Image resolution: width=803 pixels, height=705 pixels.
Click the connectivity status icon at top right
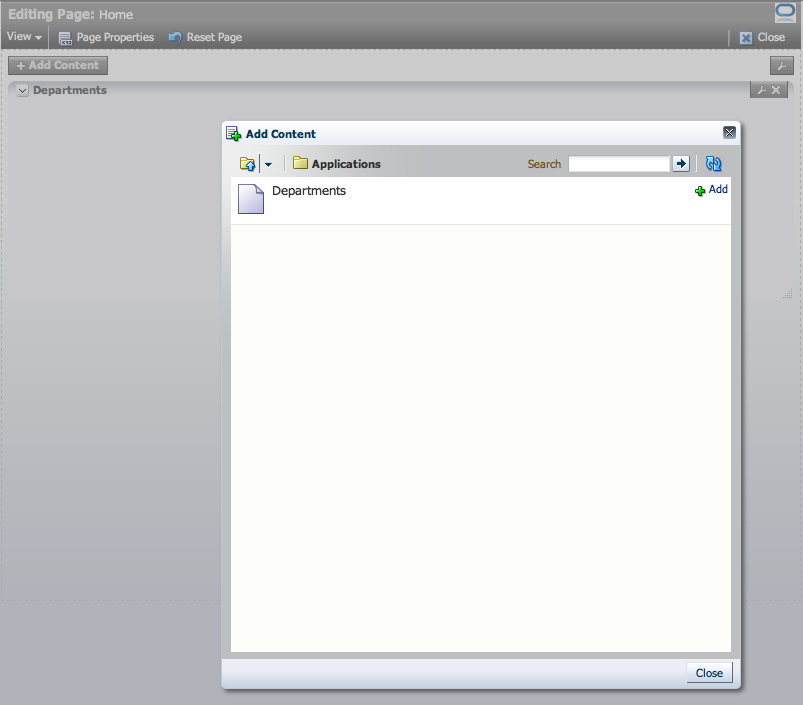click(x=784, y=12)
